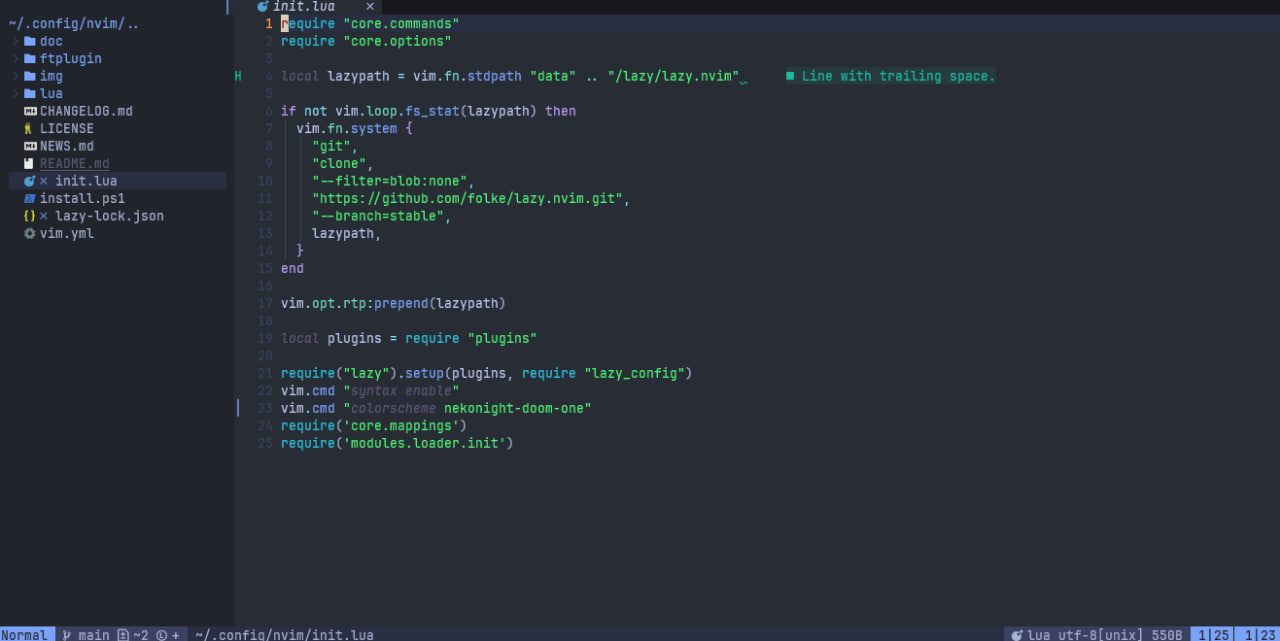Image resolution: width=1280 pixels, height=641 pixels.
Task: Click the vim.opt.rtp:prepend(lazypath) line
Action: click(393, 304)
